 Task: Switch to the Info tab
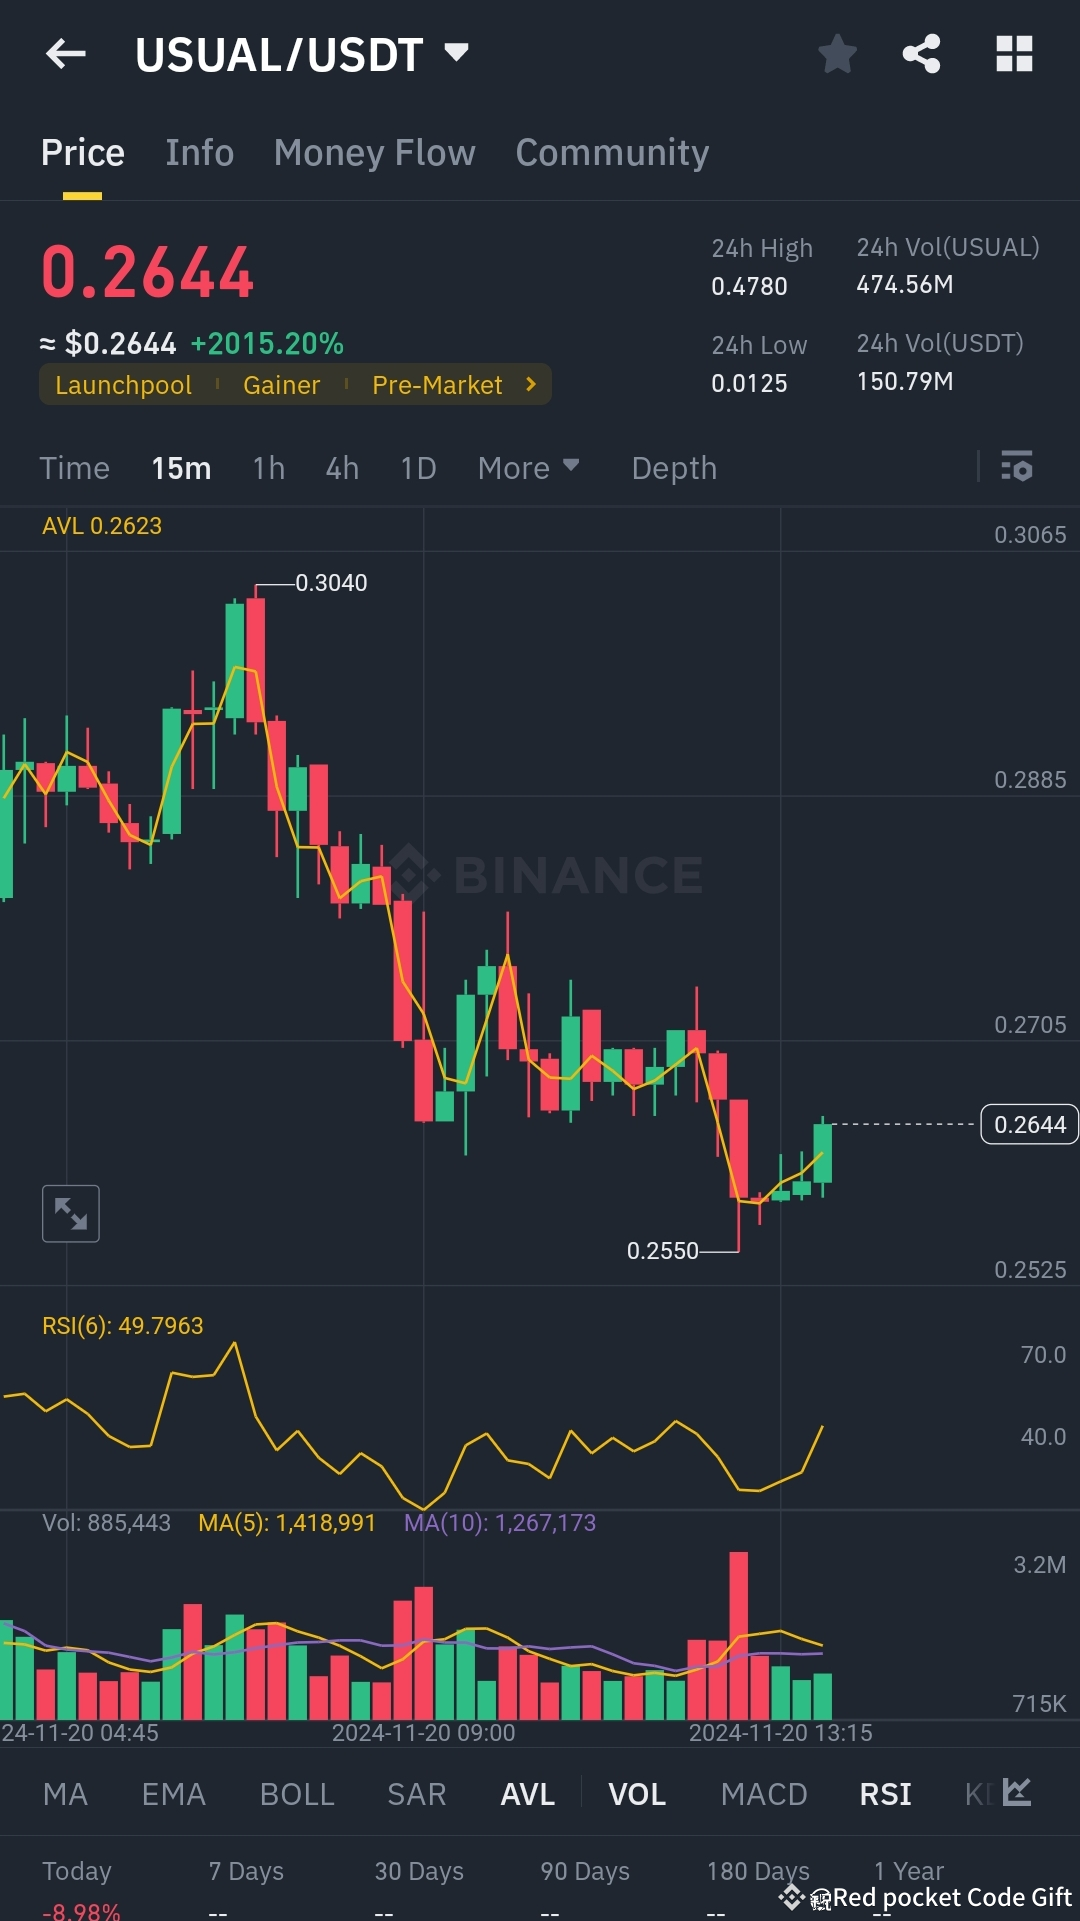200,153
